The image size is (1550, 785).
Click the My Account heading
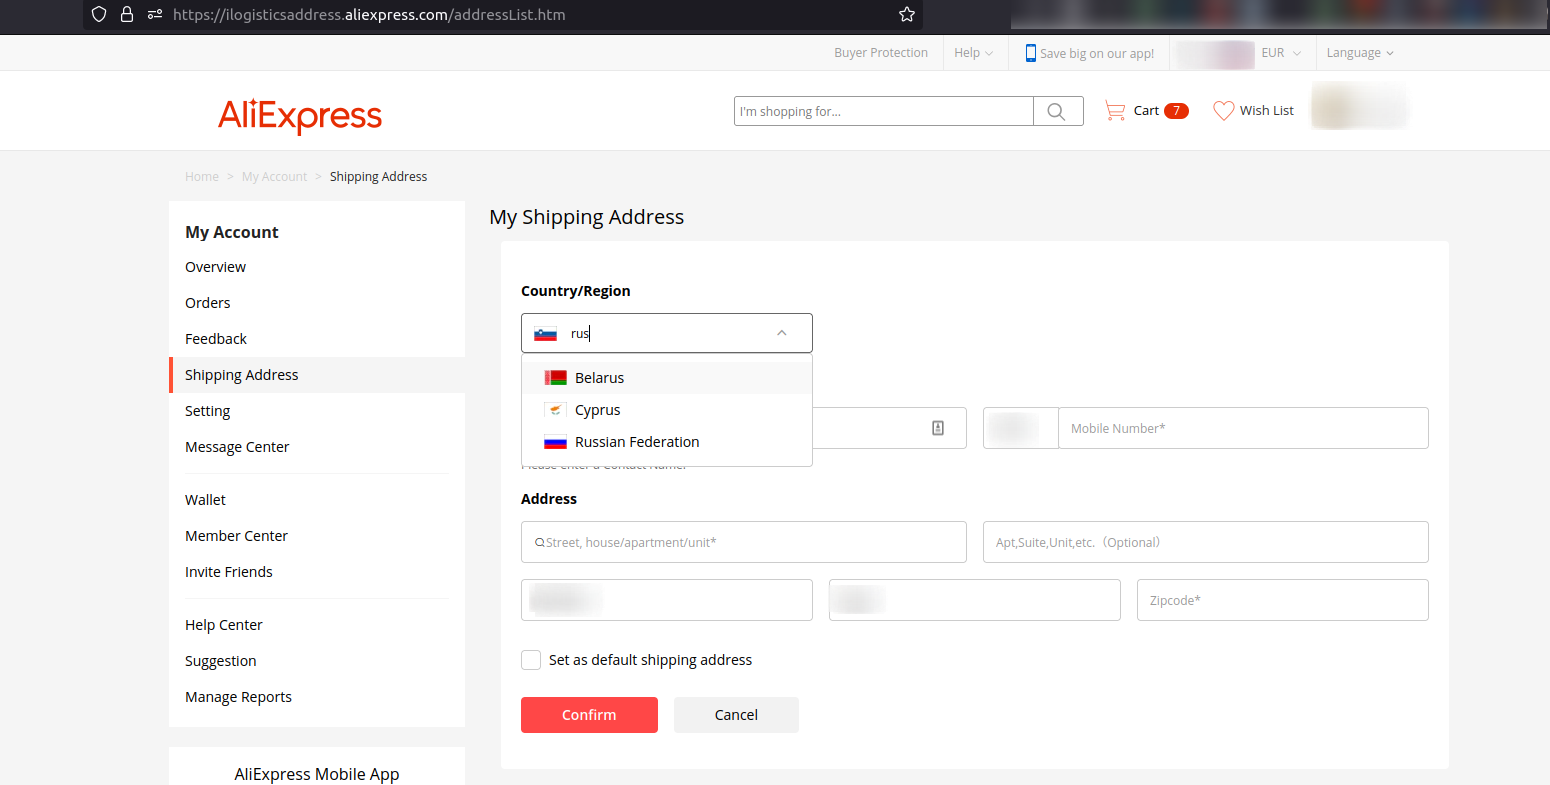point(232,232)
